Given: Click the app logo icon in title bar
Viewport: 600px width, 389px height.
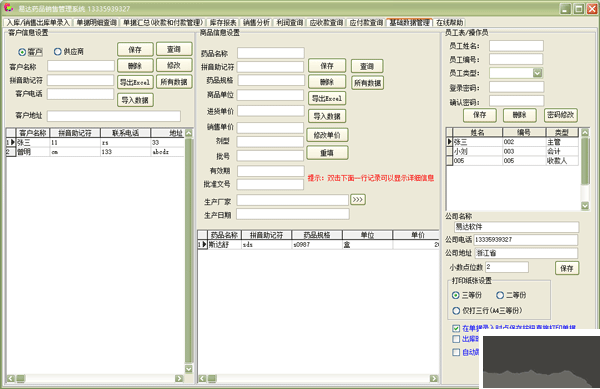Looking at the screenshot, I should (8, 8).
